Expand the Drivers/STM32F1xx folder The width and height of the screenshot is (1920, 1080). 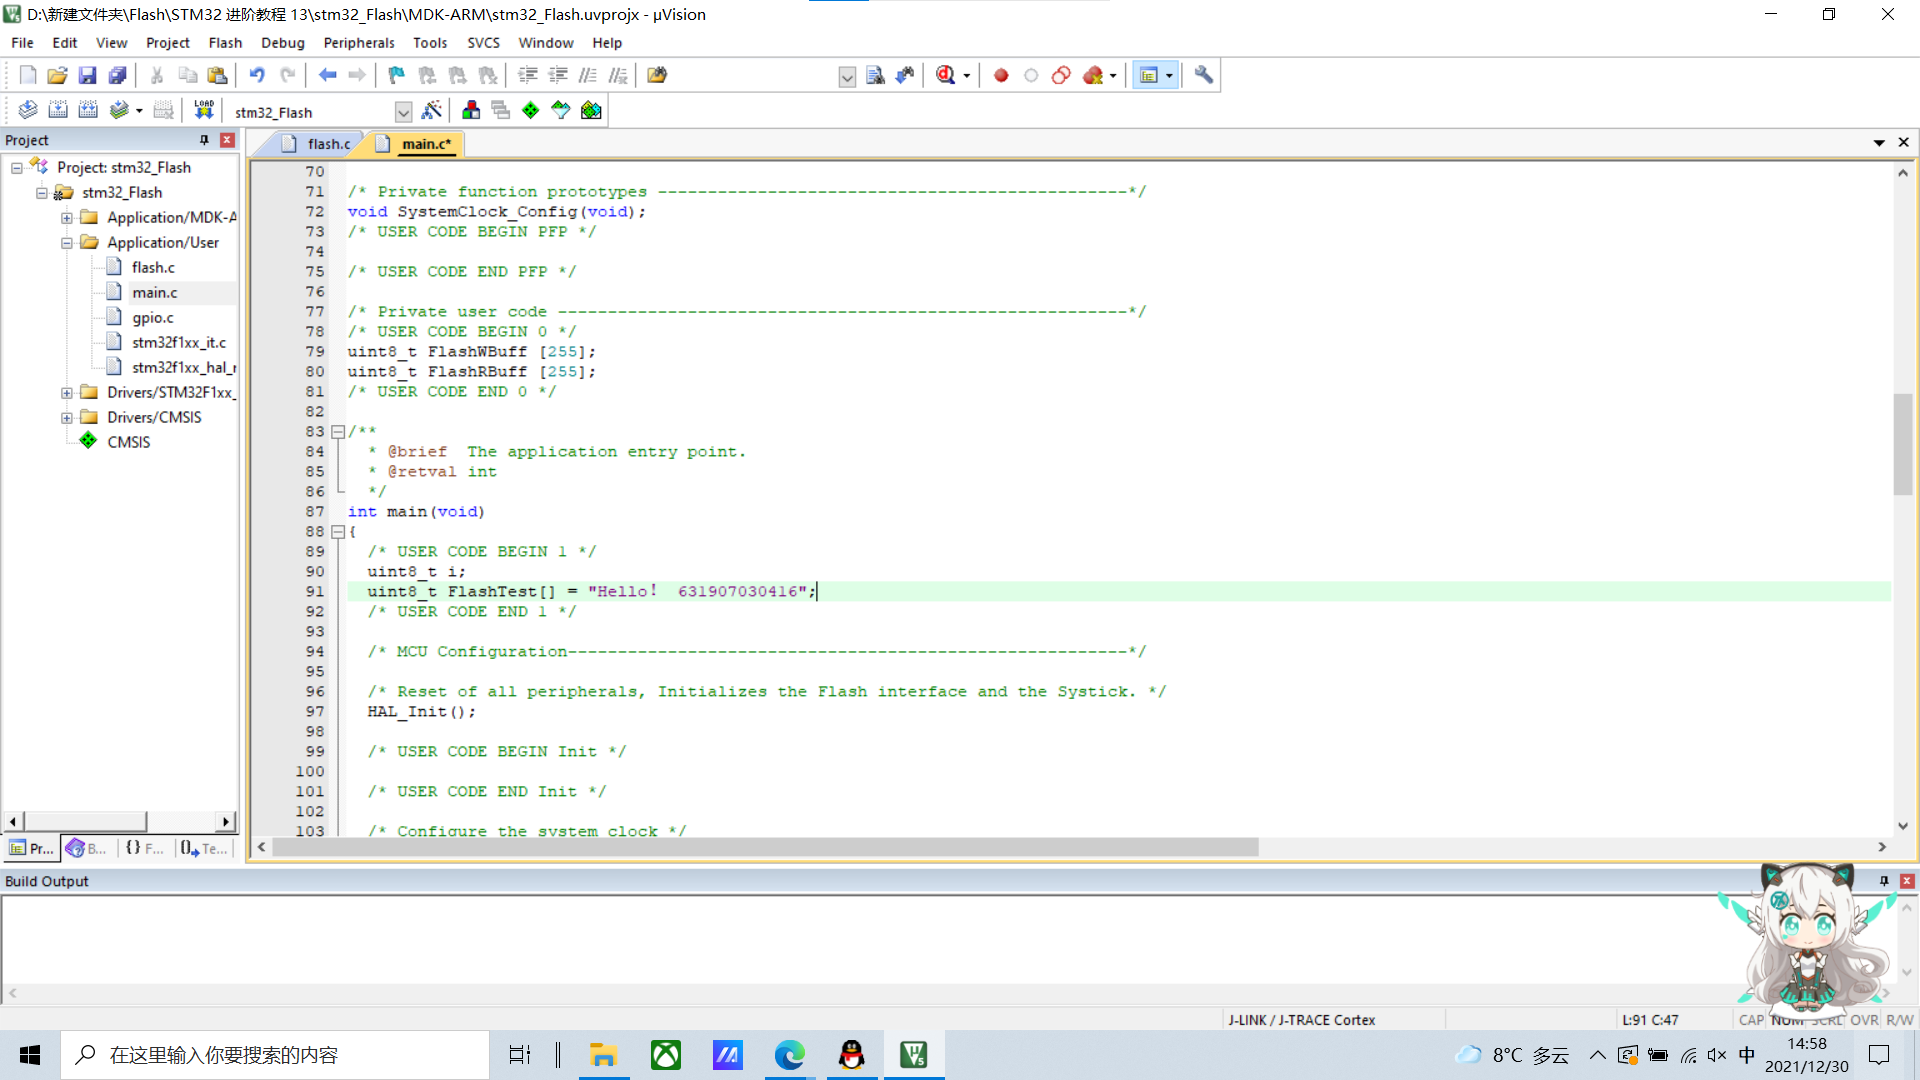67,393
